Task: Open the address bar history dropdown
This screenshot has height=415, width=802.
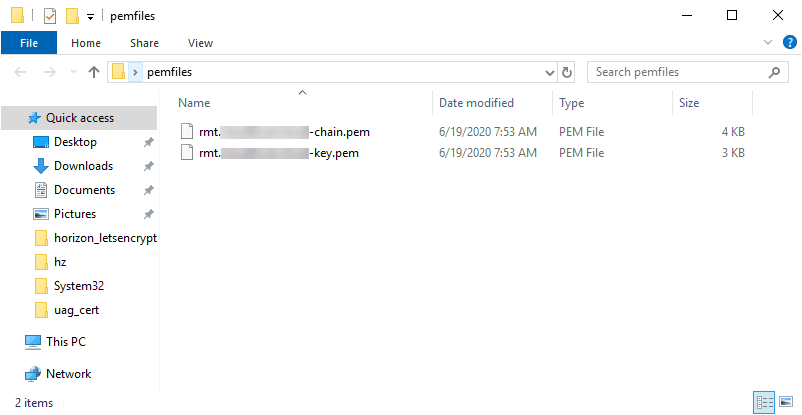Action: click(549, 72)
